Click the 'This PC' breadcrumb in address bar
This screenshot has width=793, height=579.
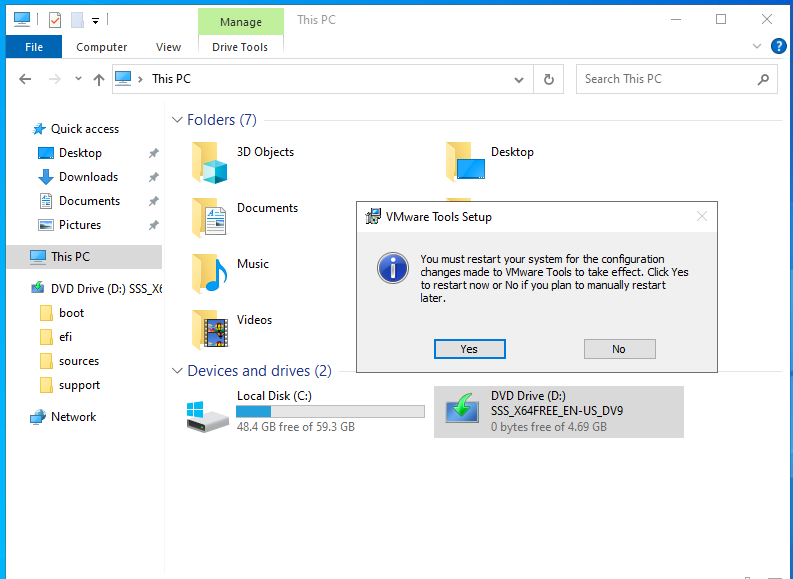coord(171,79)
